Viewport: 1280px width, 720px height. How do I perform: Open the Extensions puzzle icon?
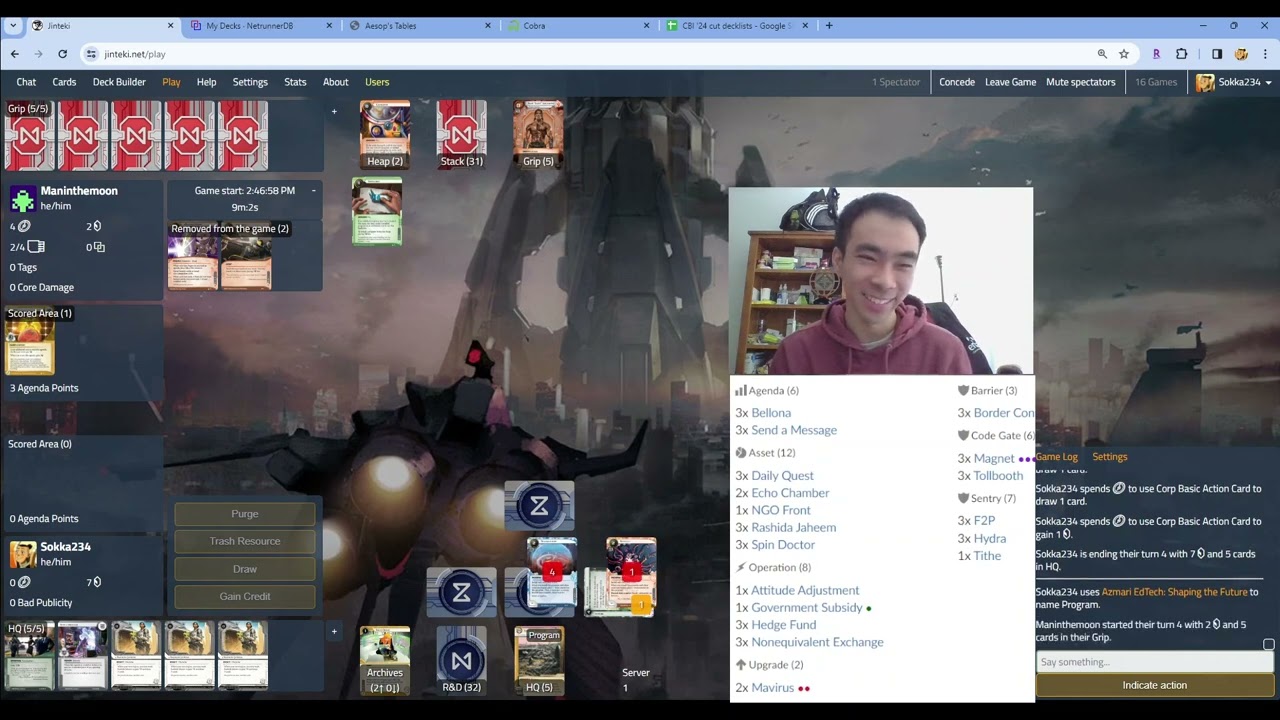tap(1181, 54)
